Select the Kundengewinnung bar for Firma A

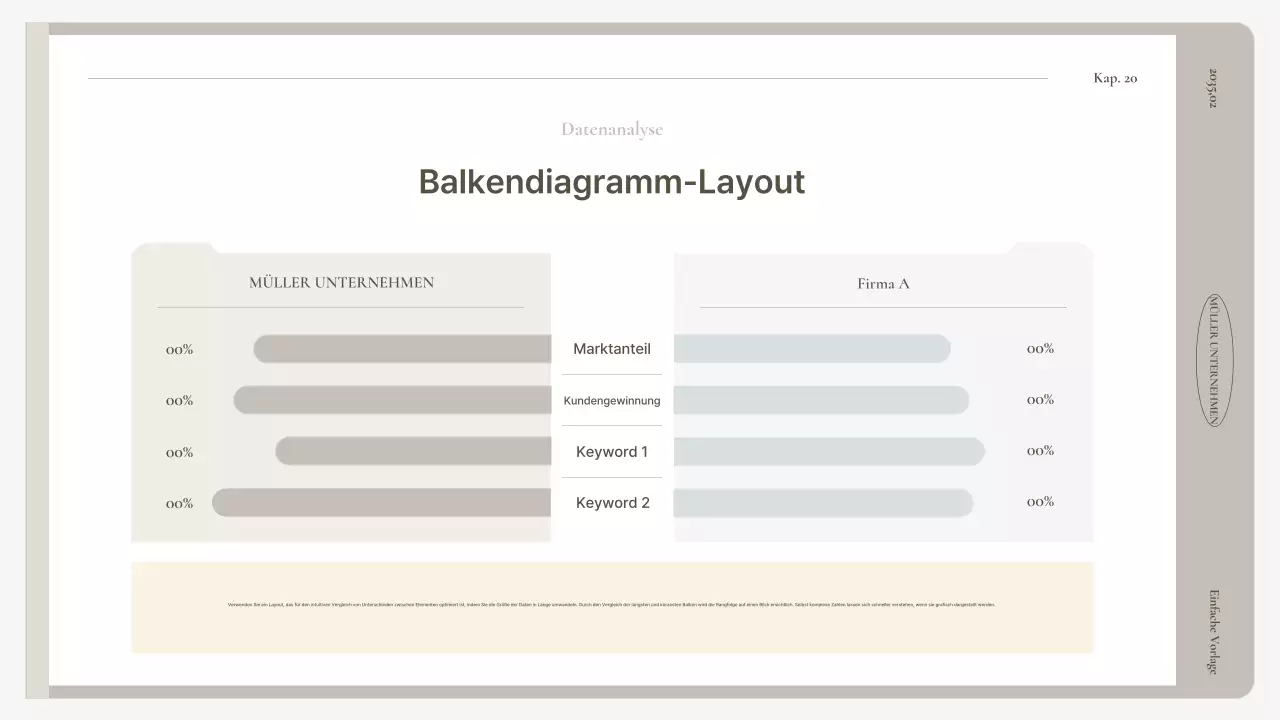click(820, 399)
